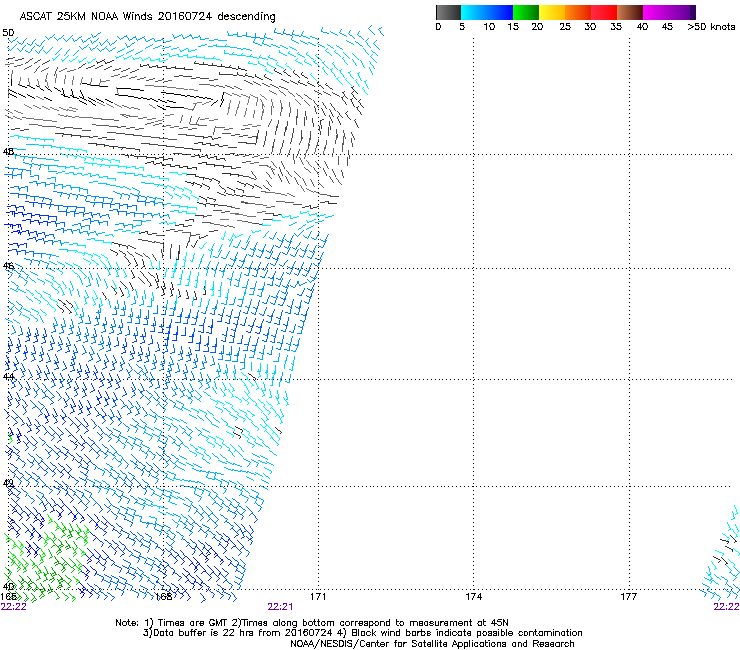Image resolution: width=740 pixels, height=650 pixels.
Task: Click the latitude axis label '44'
Action: point(8,376)
